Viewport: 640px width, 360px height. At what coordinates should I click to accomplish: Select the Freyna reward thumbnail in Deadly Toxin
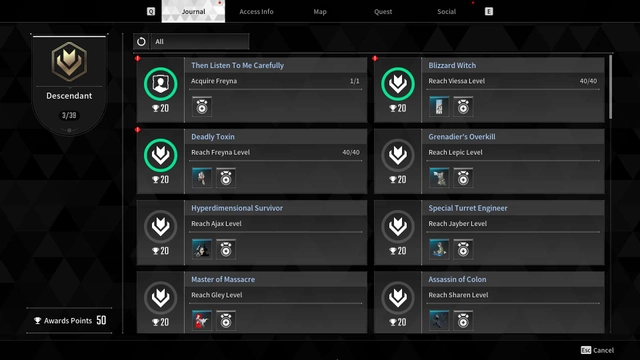pyautogui.click(x=202, y=178)
